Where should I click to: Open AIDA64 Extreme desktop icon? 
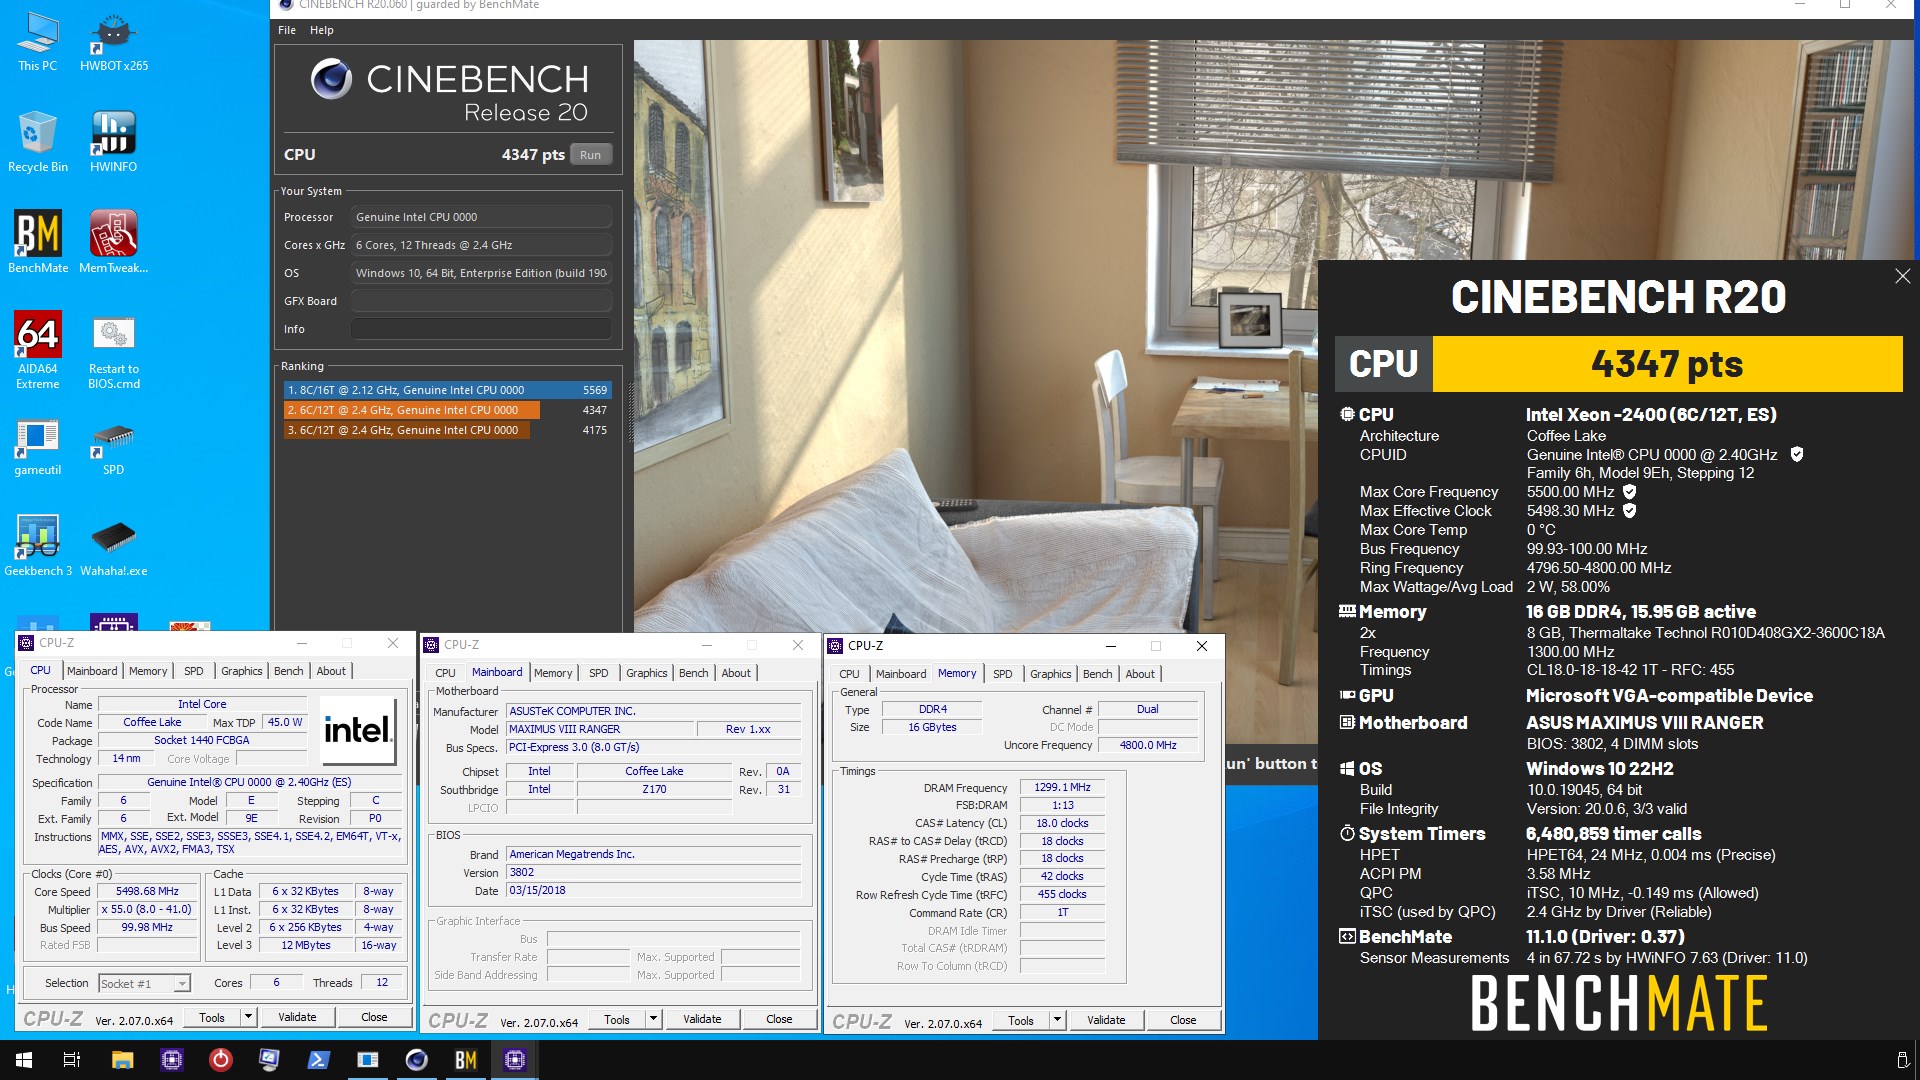click(38, 350)
